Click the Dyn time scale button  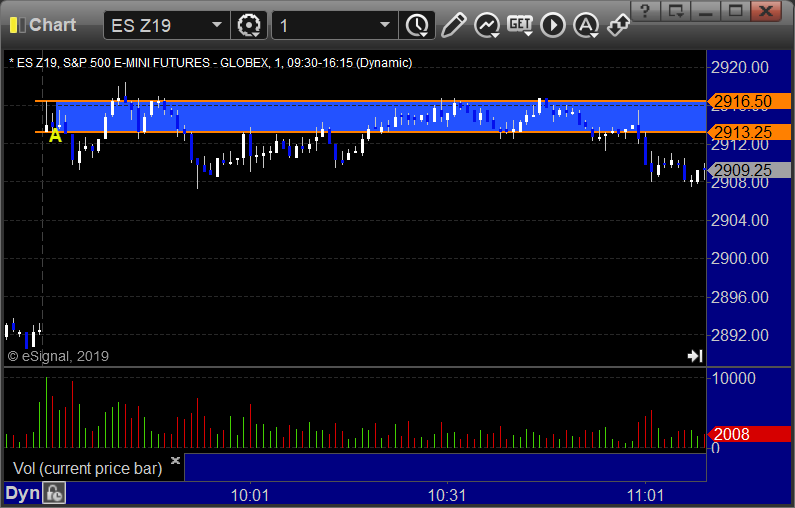coord(22,493)
